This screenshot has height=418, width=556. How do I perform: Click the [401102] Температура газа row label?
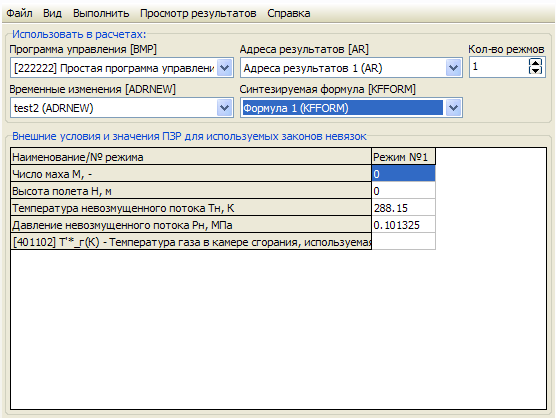(x=191, y=242)
